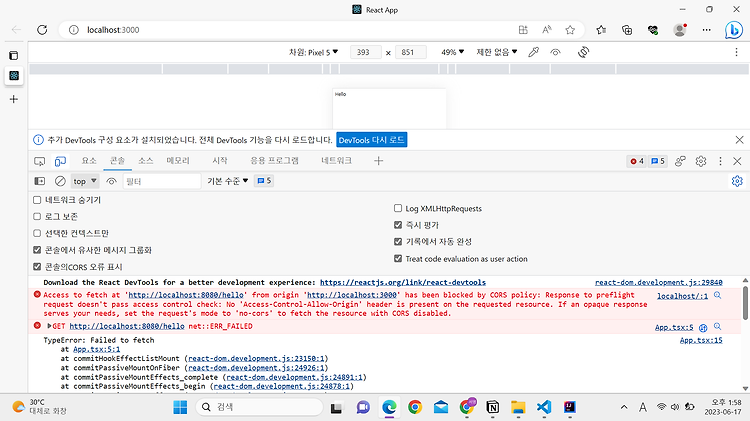Enable preserve log checkbox
The image size is (750, 421).
(37, 217)
